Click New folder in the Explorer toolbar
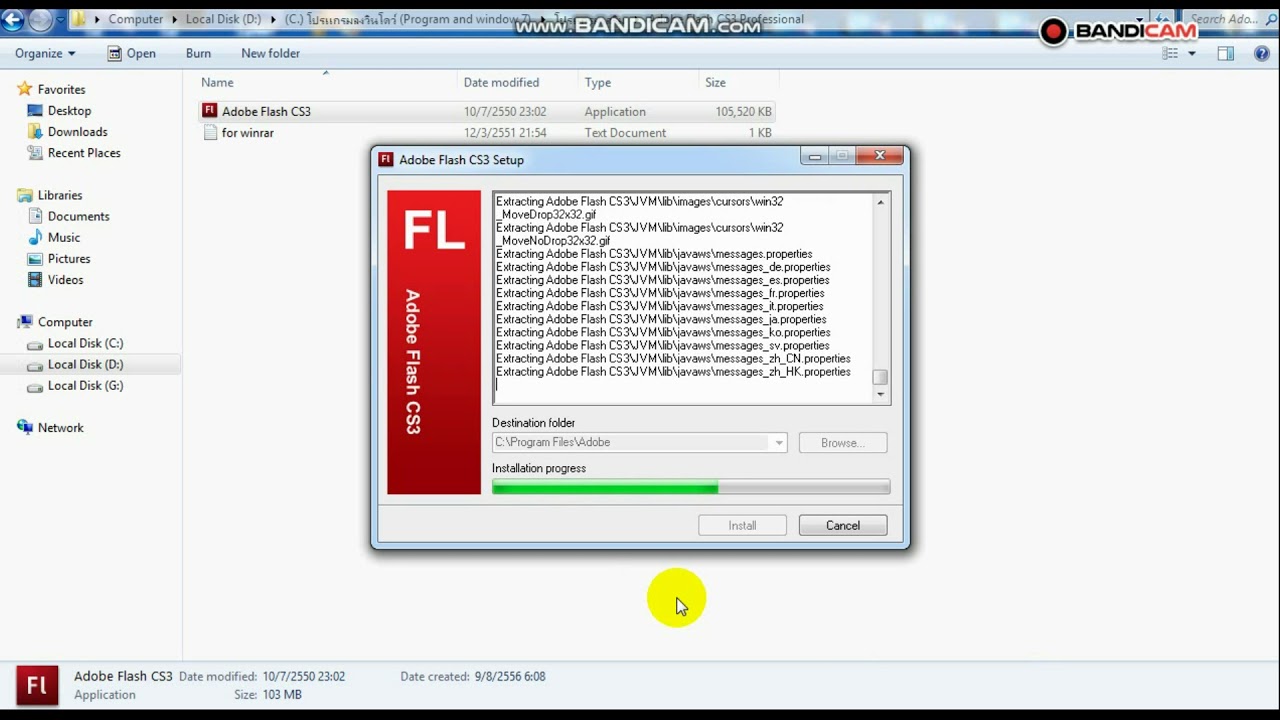 point(270,53)
